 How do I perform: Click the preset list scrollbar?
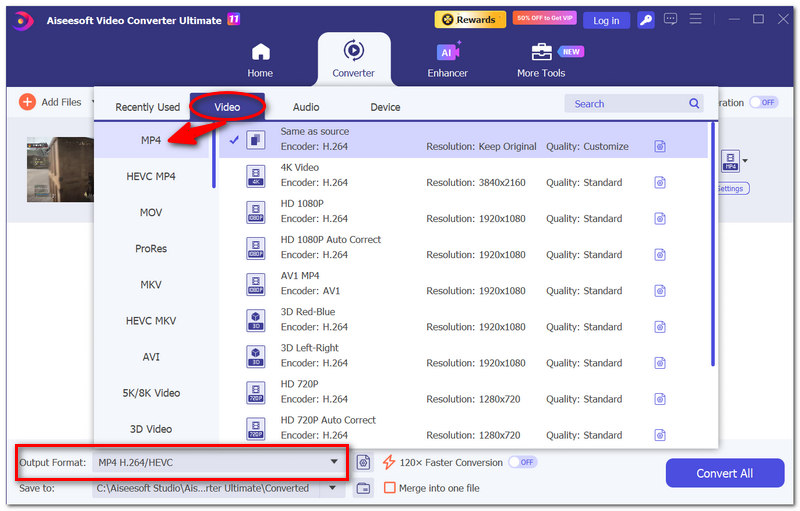pos(713,244)
